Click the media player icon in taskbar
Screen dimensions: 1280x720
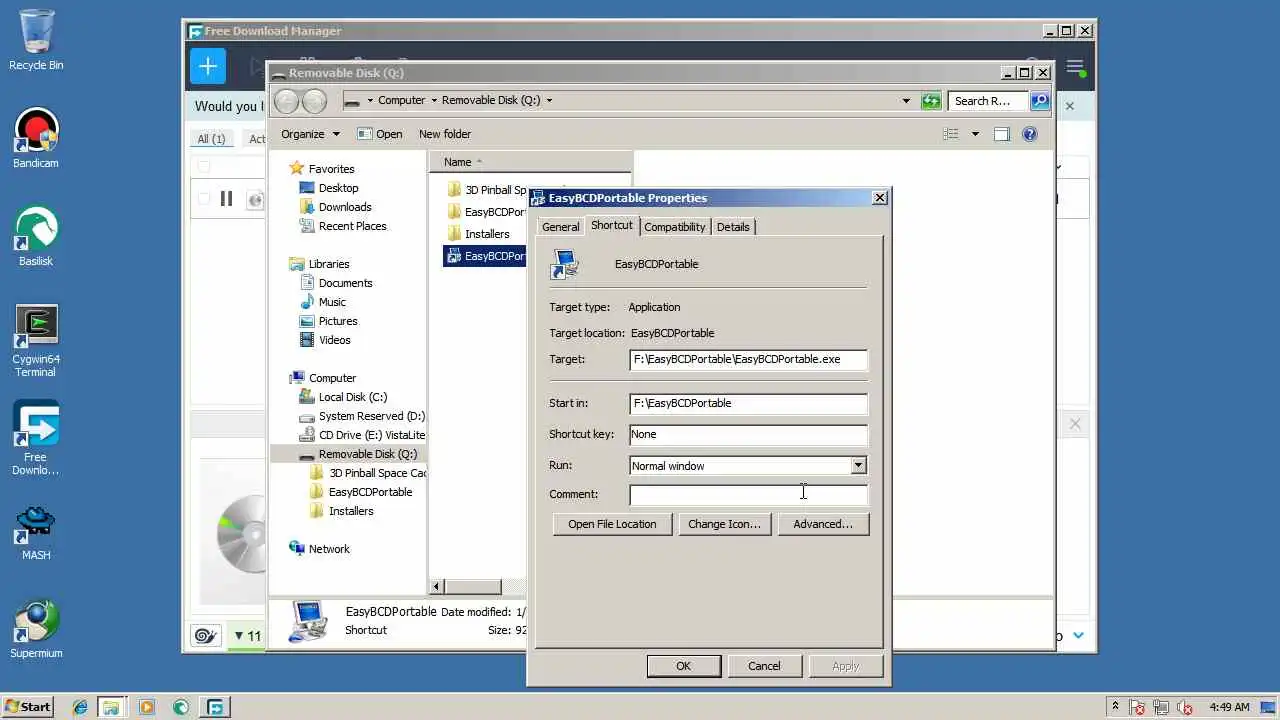tap(147, 707)
